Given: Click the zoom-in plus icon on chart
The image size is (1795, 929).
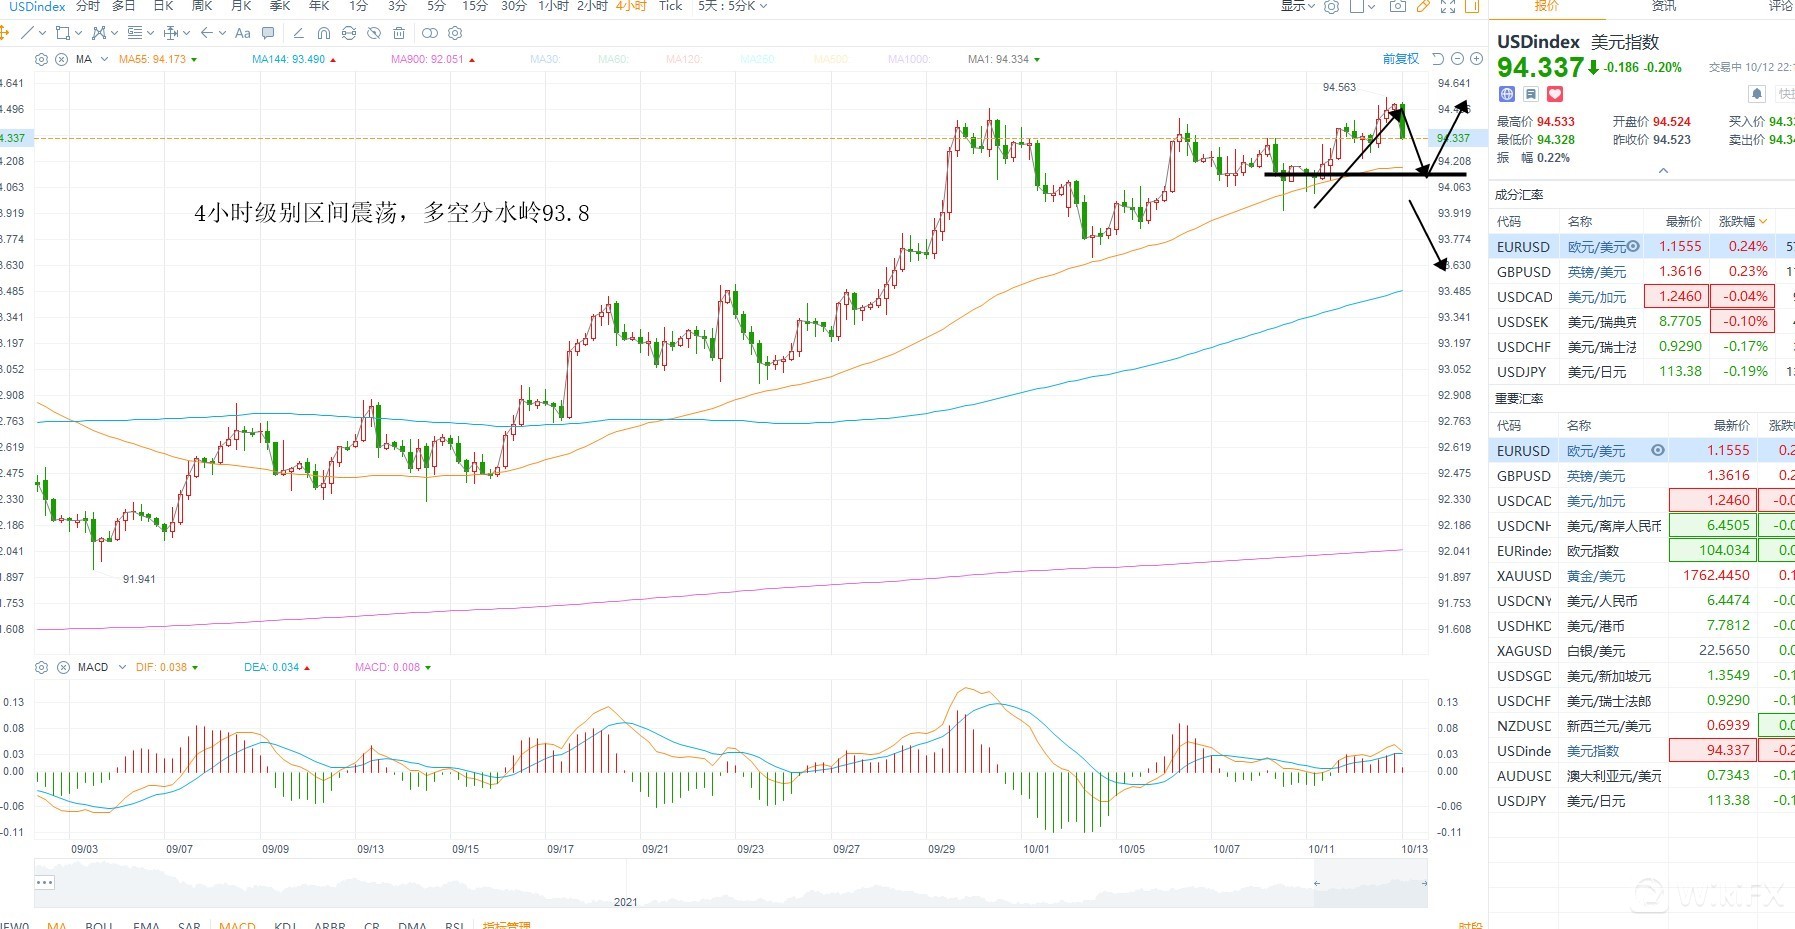Looking at the screenshot, I should coord(1476,59).
